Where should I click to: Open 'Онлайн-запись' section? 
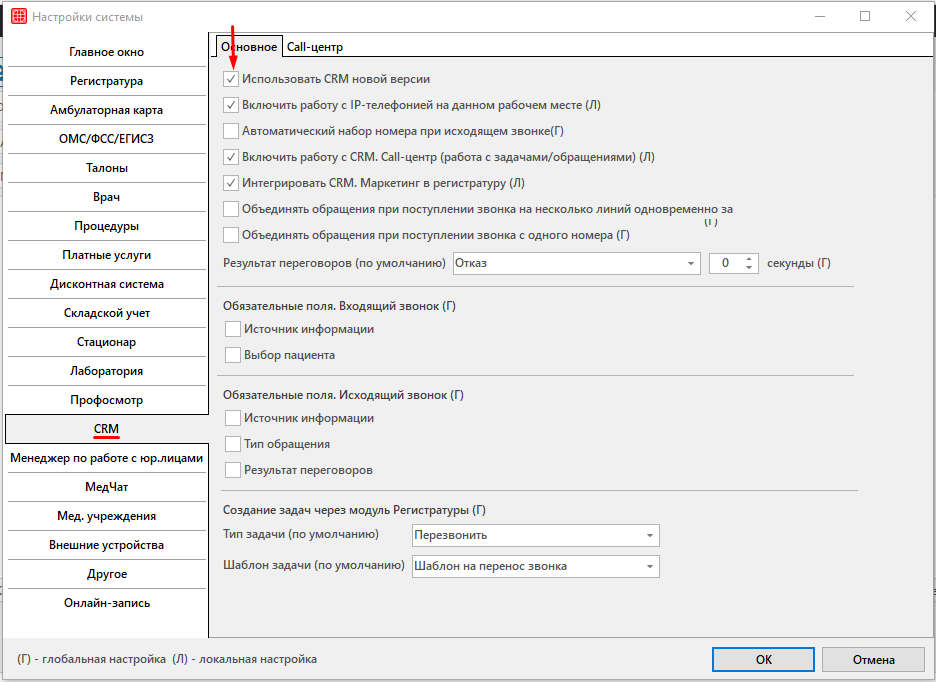[107, 603]
